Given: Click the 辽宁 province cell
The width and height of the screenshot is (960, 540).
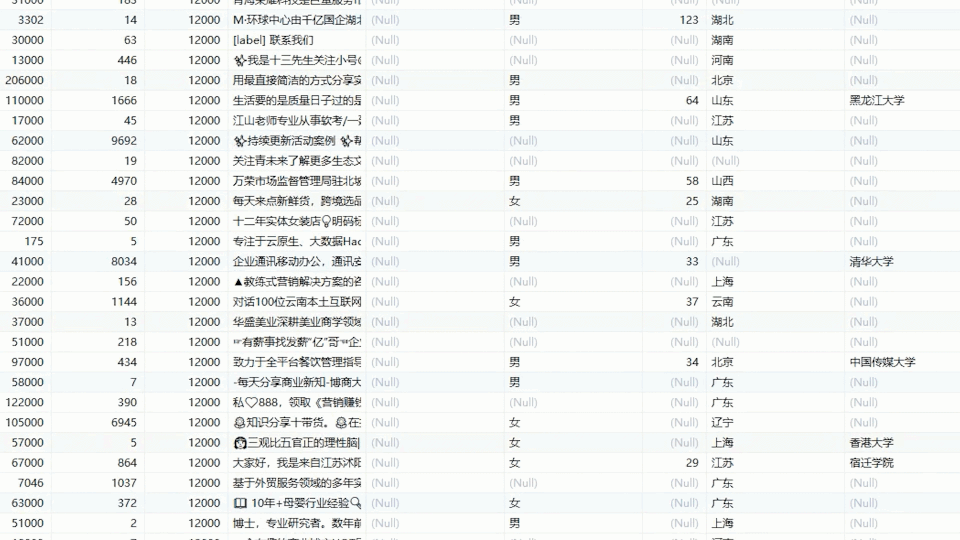Looking at the screenshot, I should [722, 422].
